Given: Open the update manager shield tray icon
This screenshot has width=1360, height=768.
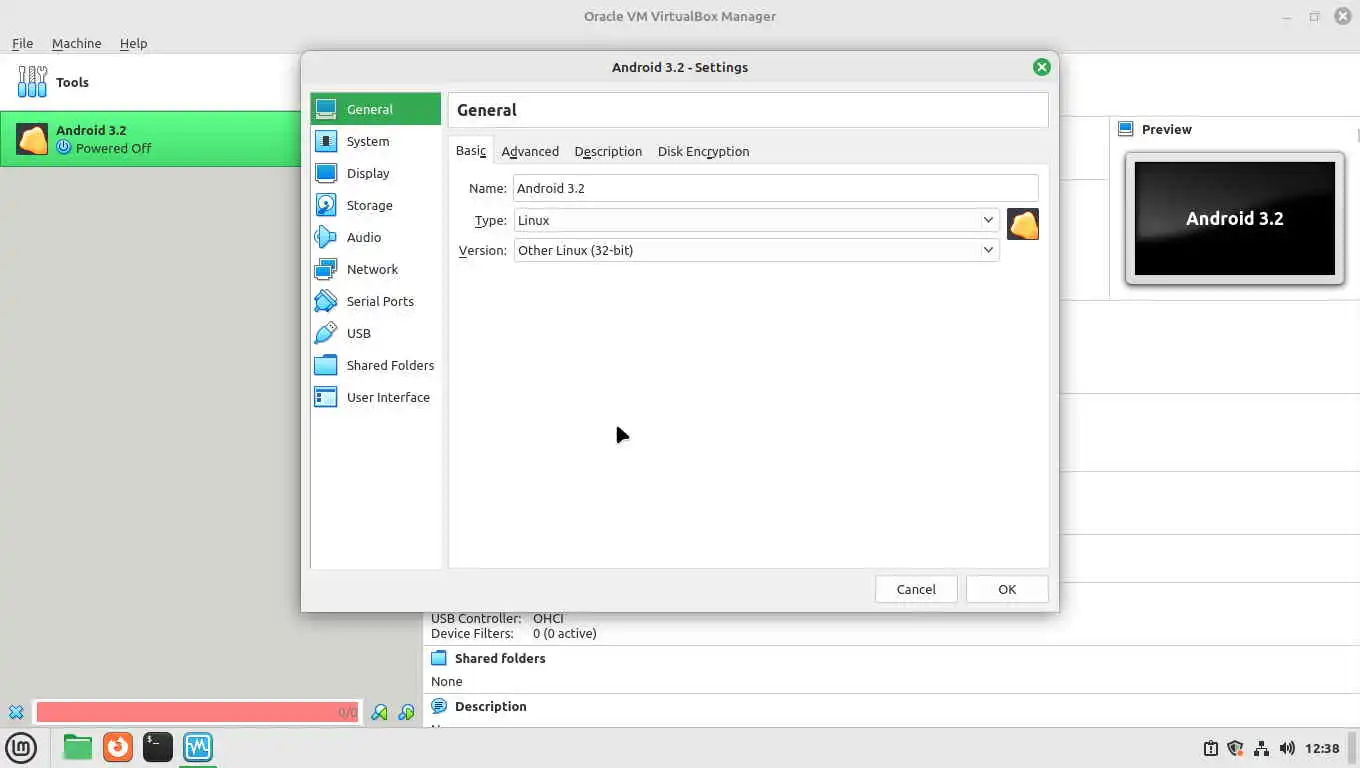Looking at the screenshot, I should (1235, 748).
